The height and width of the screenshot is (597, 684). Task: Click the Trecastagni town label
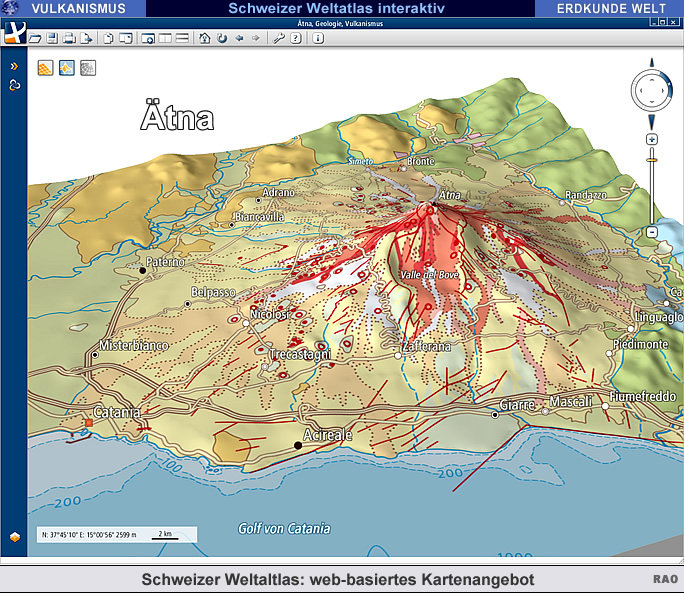300,355
